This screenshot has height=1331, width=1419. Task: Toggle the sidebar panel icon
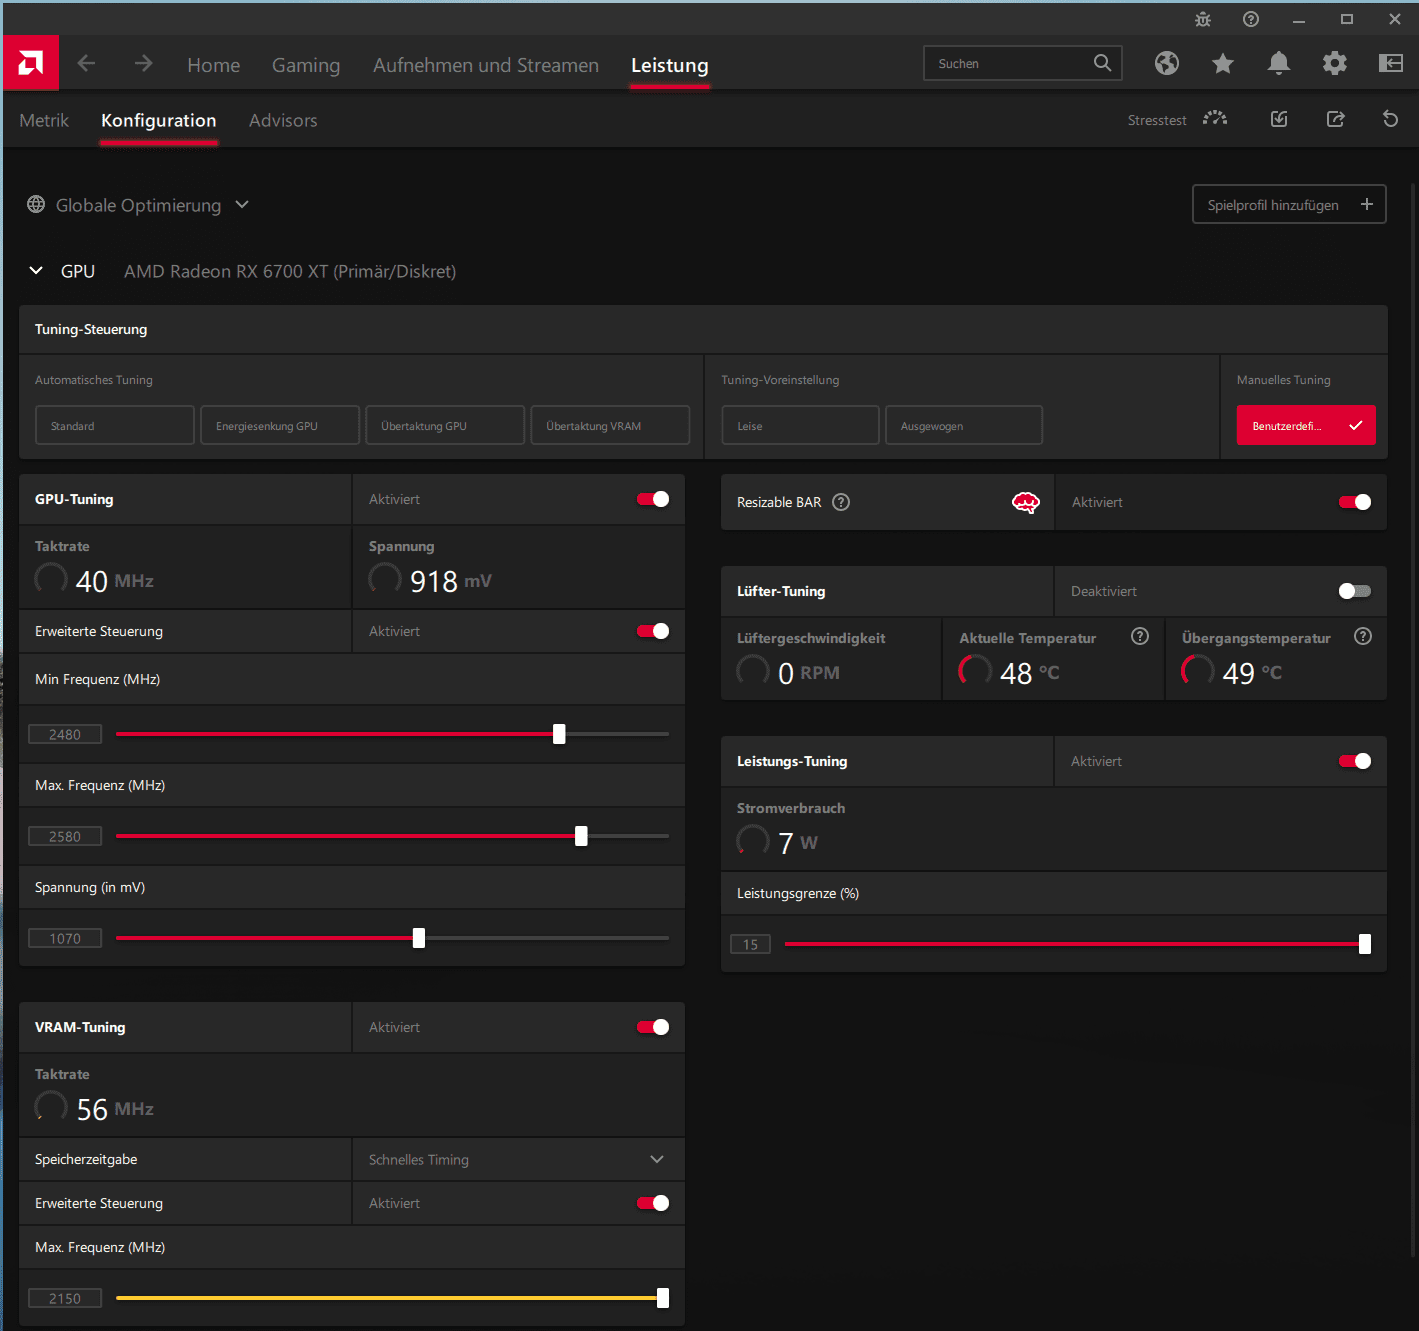coord(1391,64)
